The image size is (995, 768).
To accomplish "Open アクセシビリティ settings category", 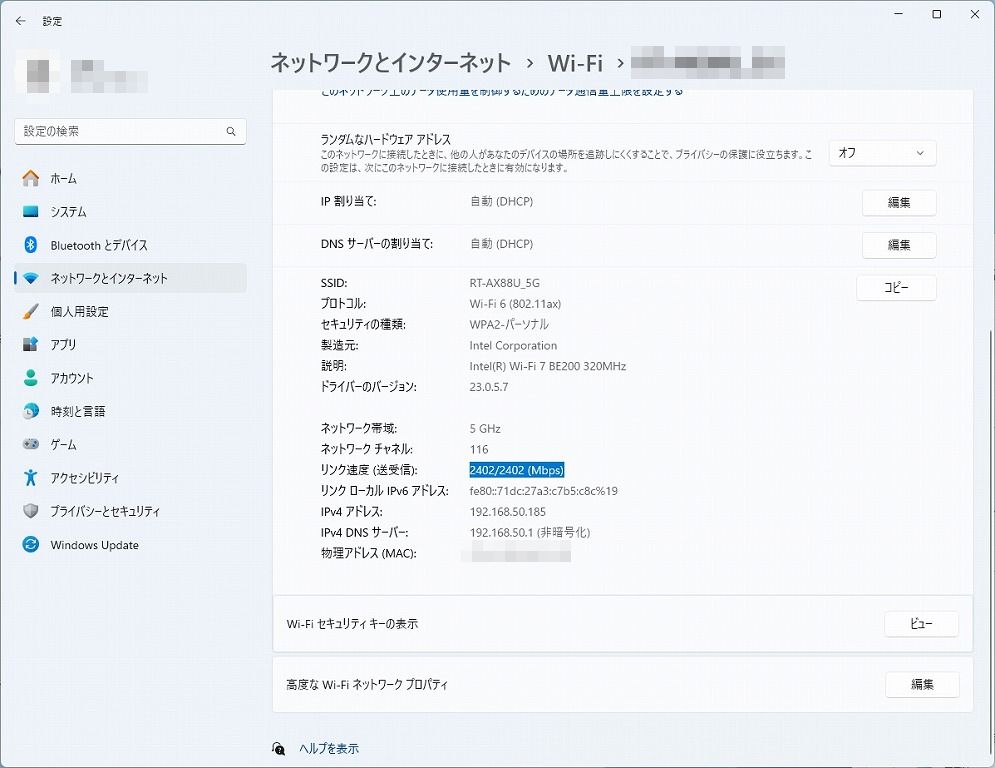I will (85, 478).
